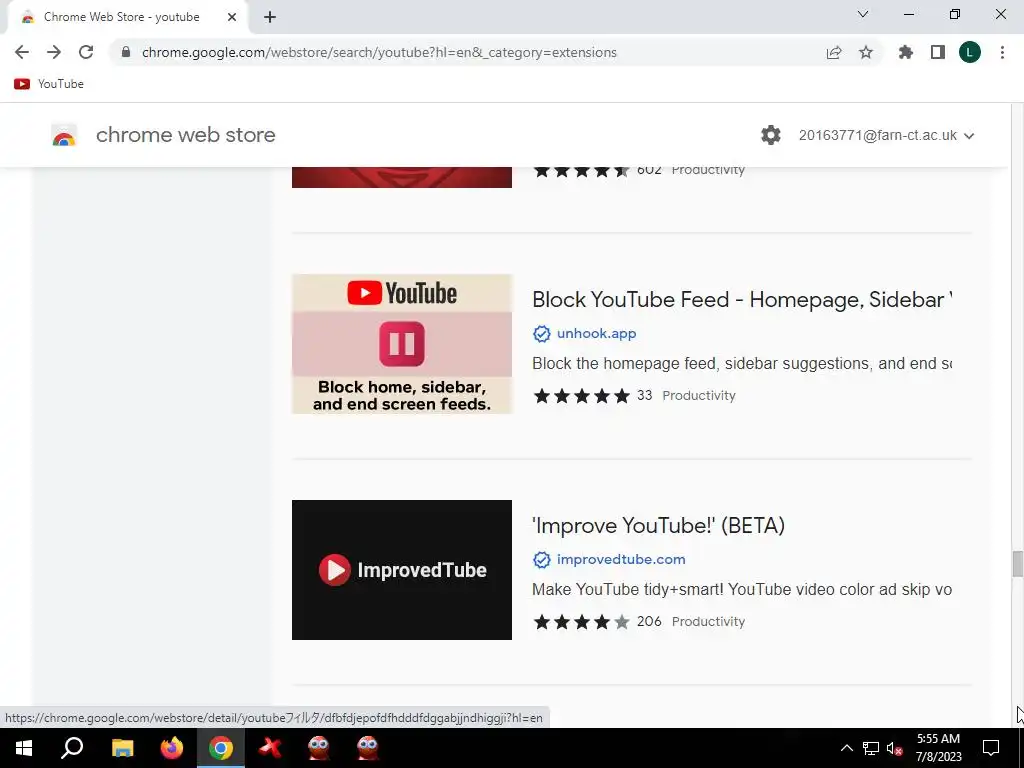Click the Chrome Web Store rainbow logo
The image size is (1024, 768).
click(64, 135)
